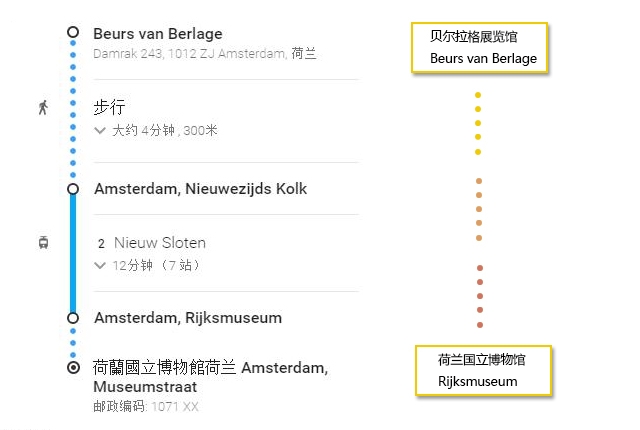Click the yellow 荷兰国立博物馆 Rijksmuseum box
Viewport: 640px width, 430px height.
pyautogui.click(x=483, y=370)
